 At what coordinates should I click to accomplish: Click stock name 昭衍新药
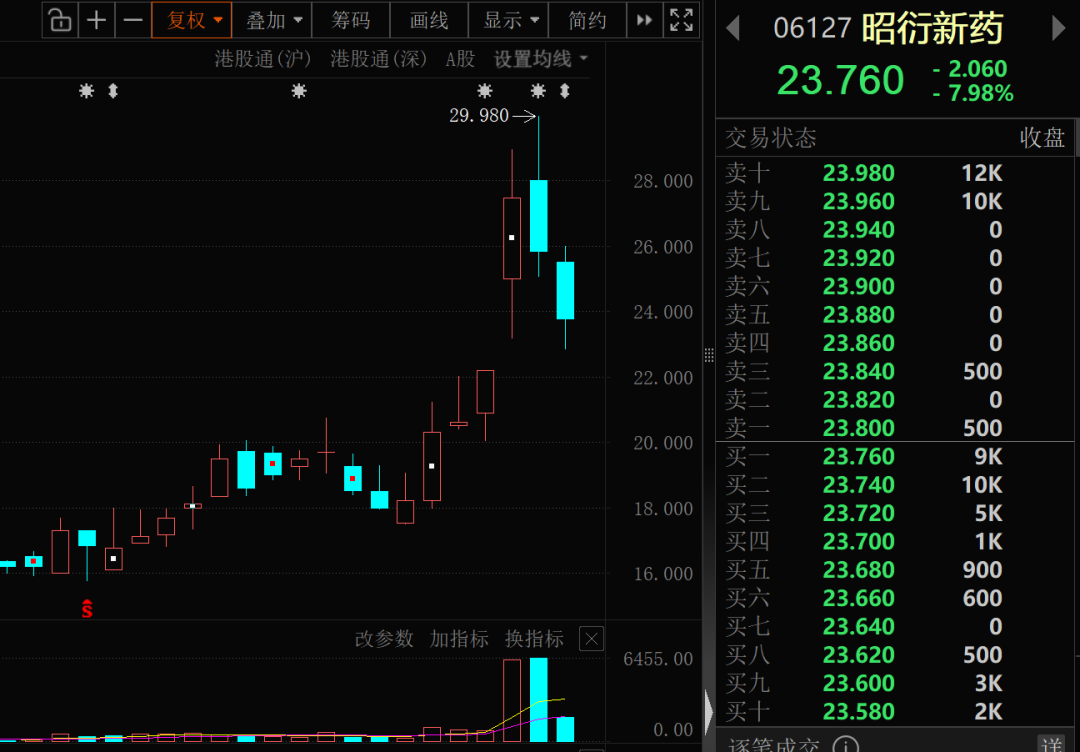[933, 28]
